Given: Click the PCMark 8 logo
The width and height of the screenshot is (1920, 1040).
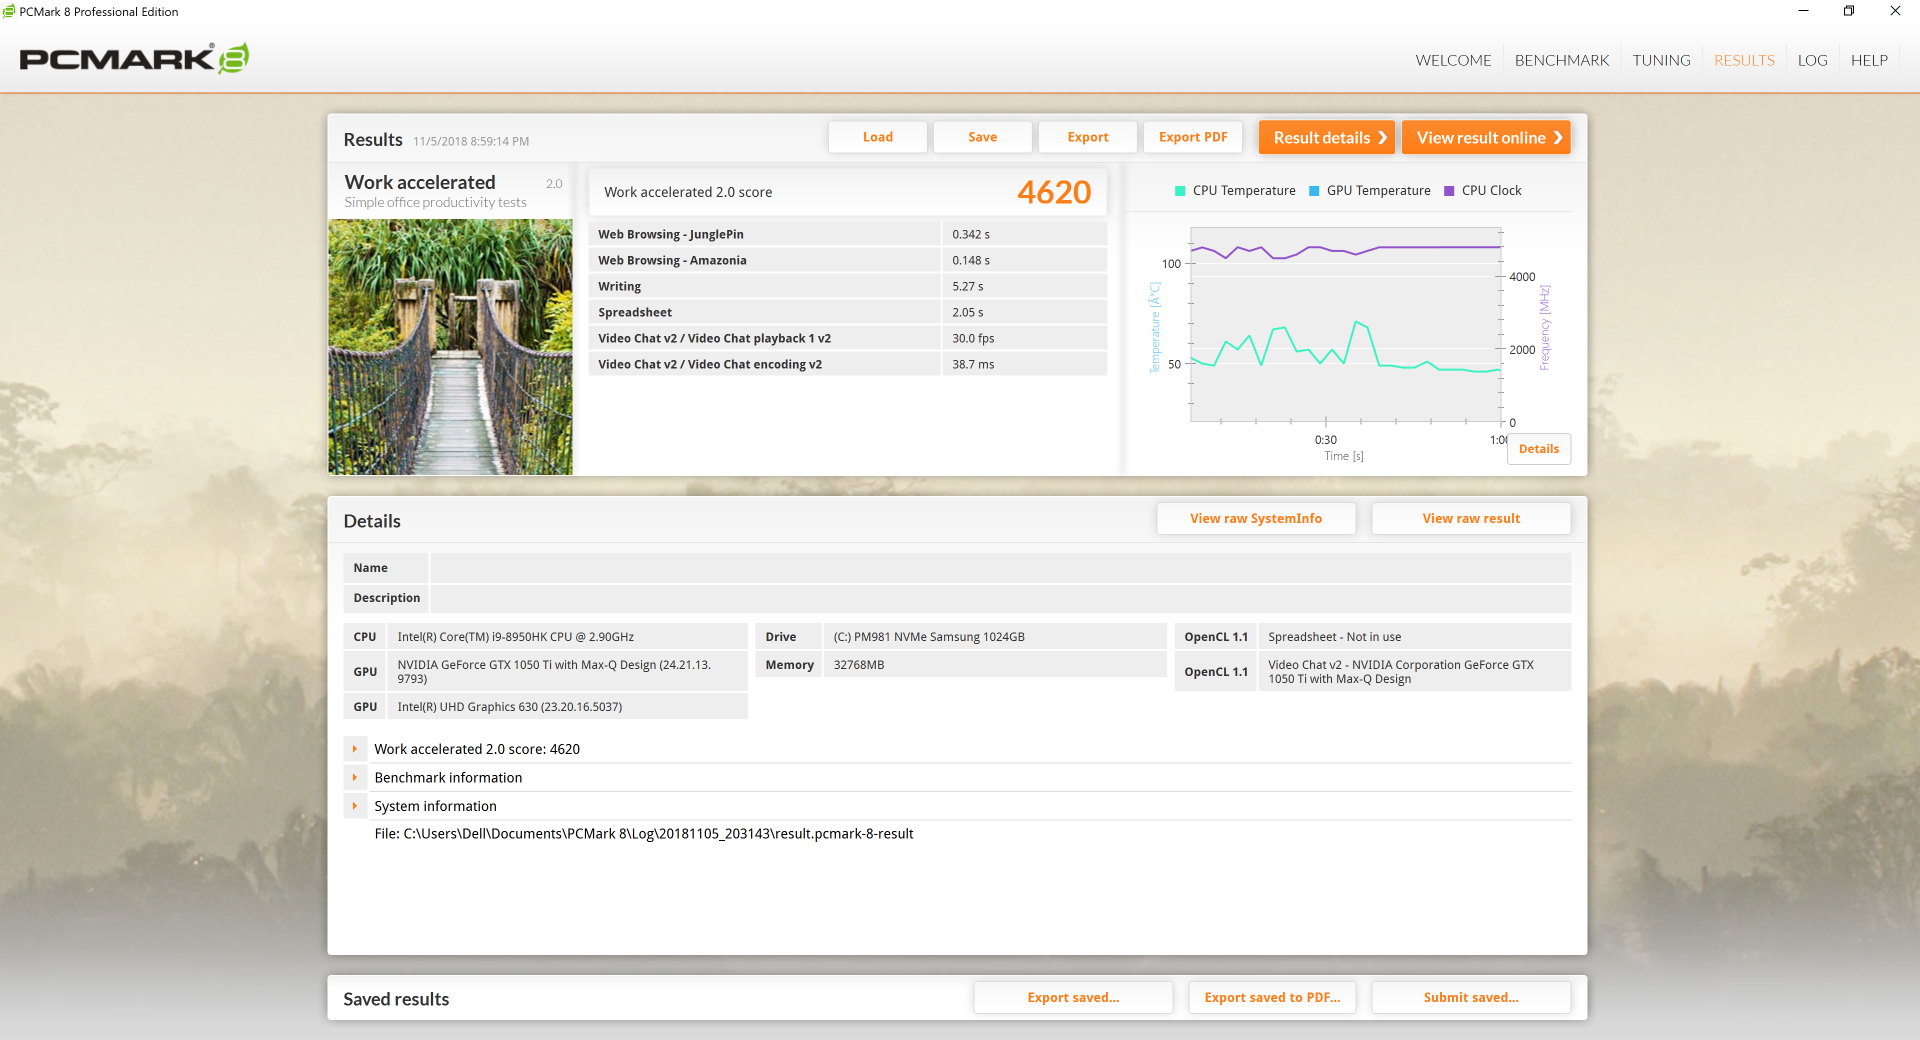Looking at the screenshot, I should click(134, 59).
